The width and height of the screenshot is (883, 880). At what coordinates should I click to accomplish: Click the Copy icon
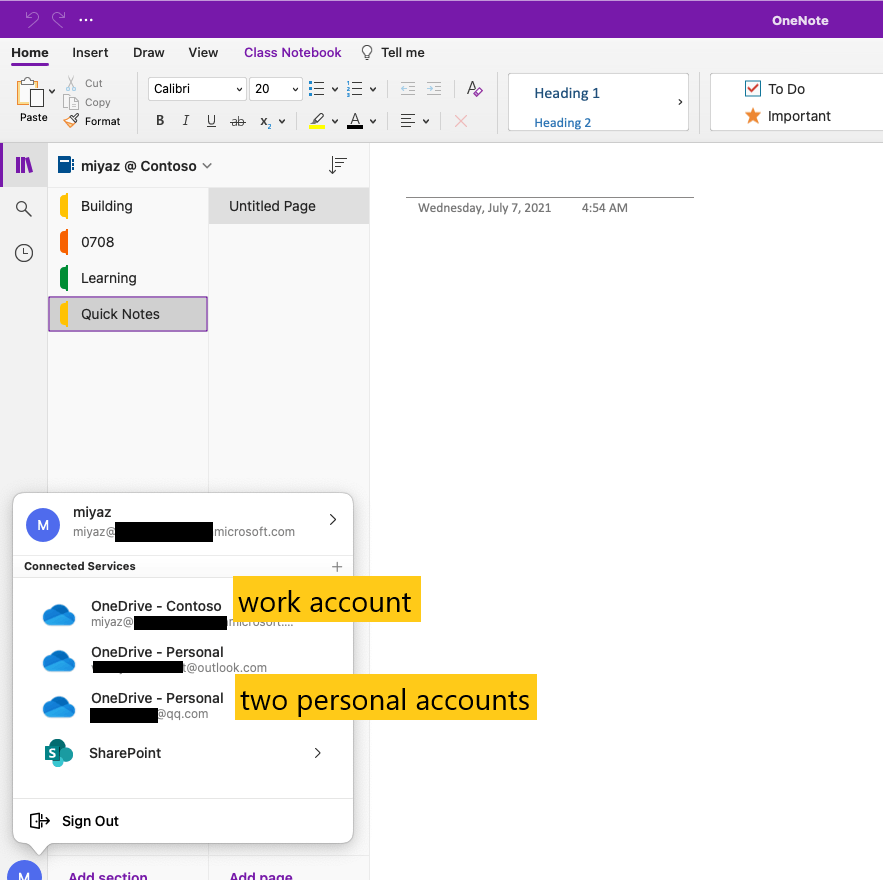71,102
